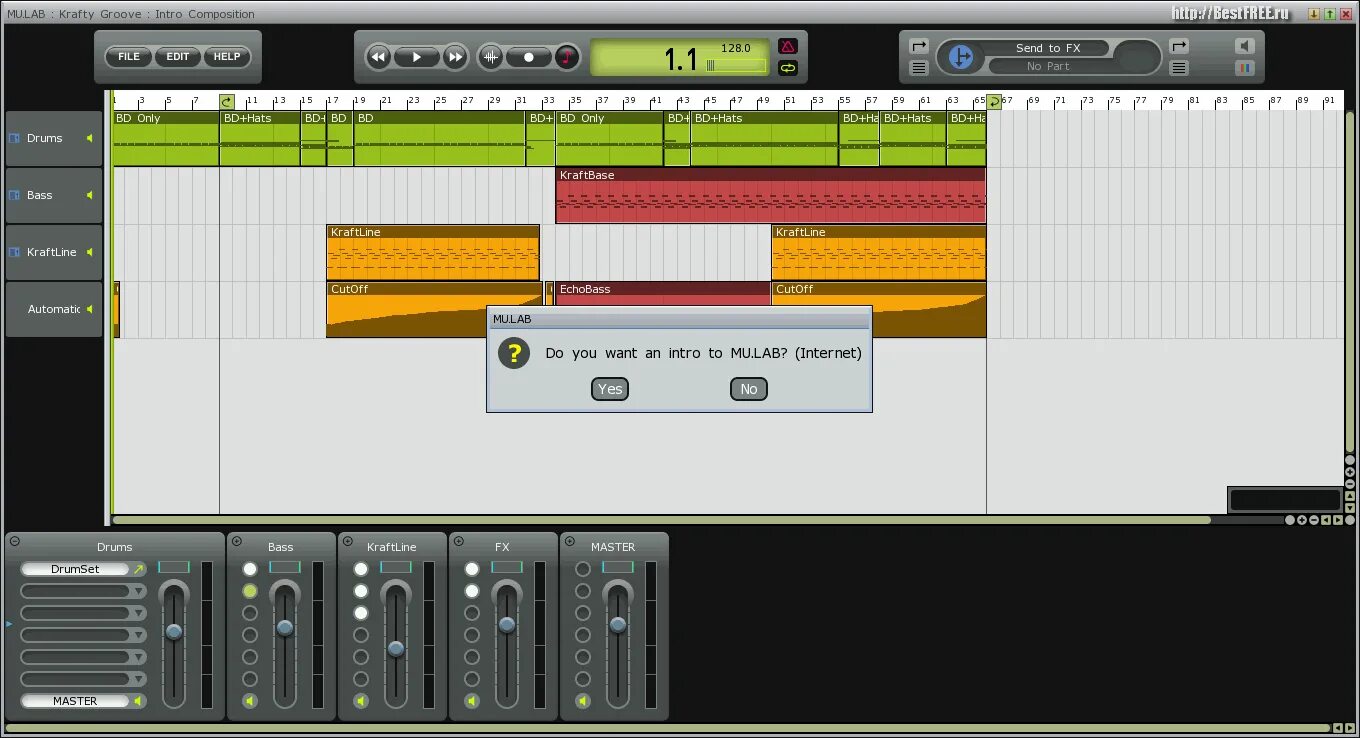Click the record button in transport

tap(529, 57)
